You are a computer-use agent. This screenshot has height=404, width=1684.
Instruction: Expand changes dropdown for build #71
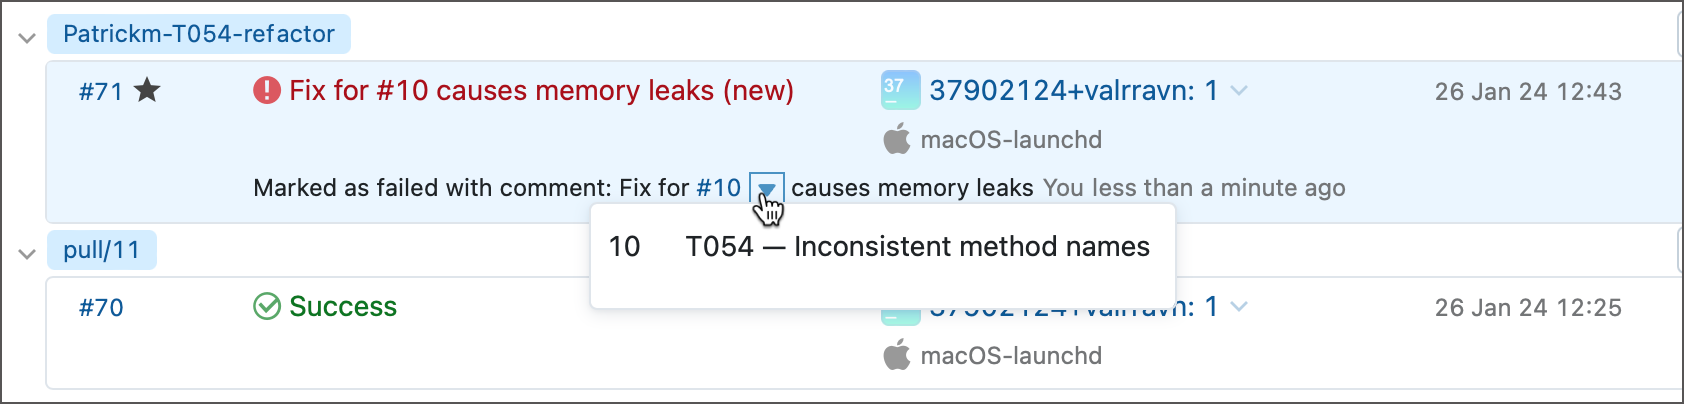(1239, 91)
